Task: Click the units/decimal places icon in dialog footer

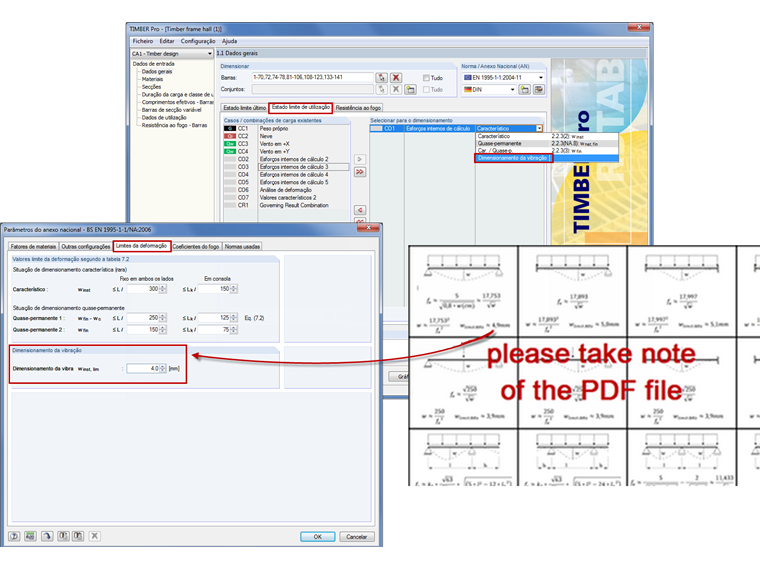Action: [x=31, y=536]
